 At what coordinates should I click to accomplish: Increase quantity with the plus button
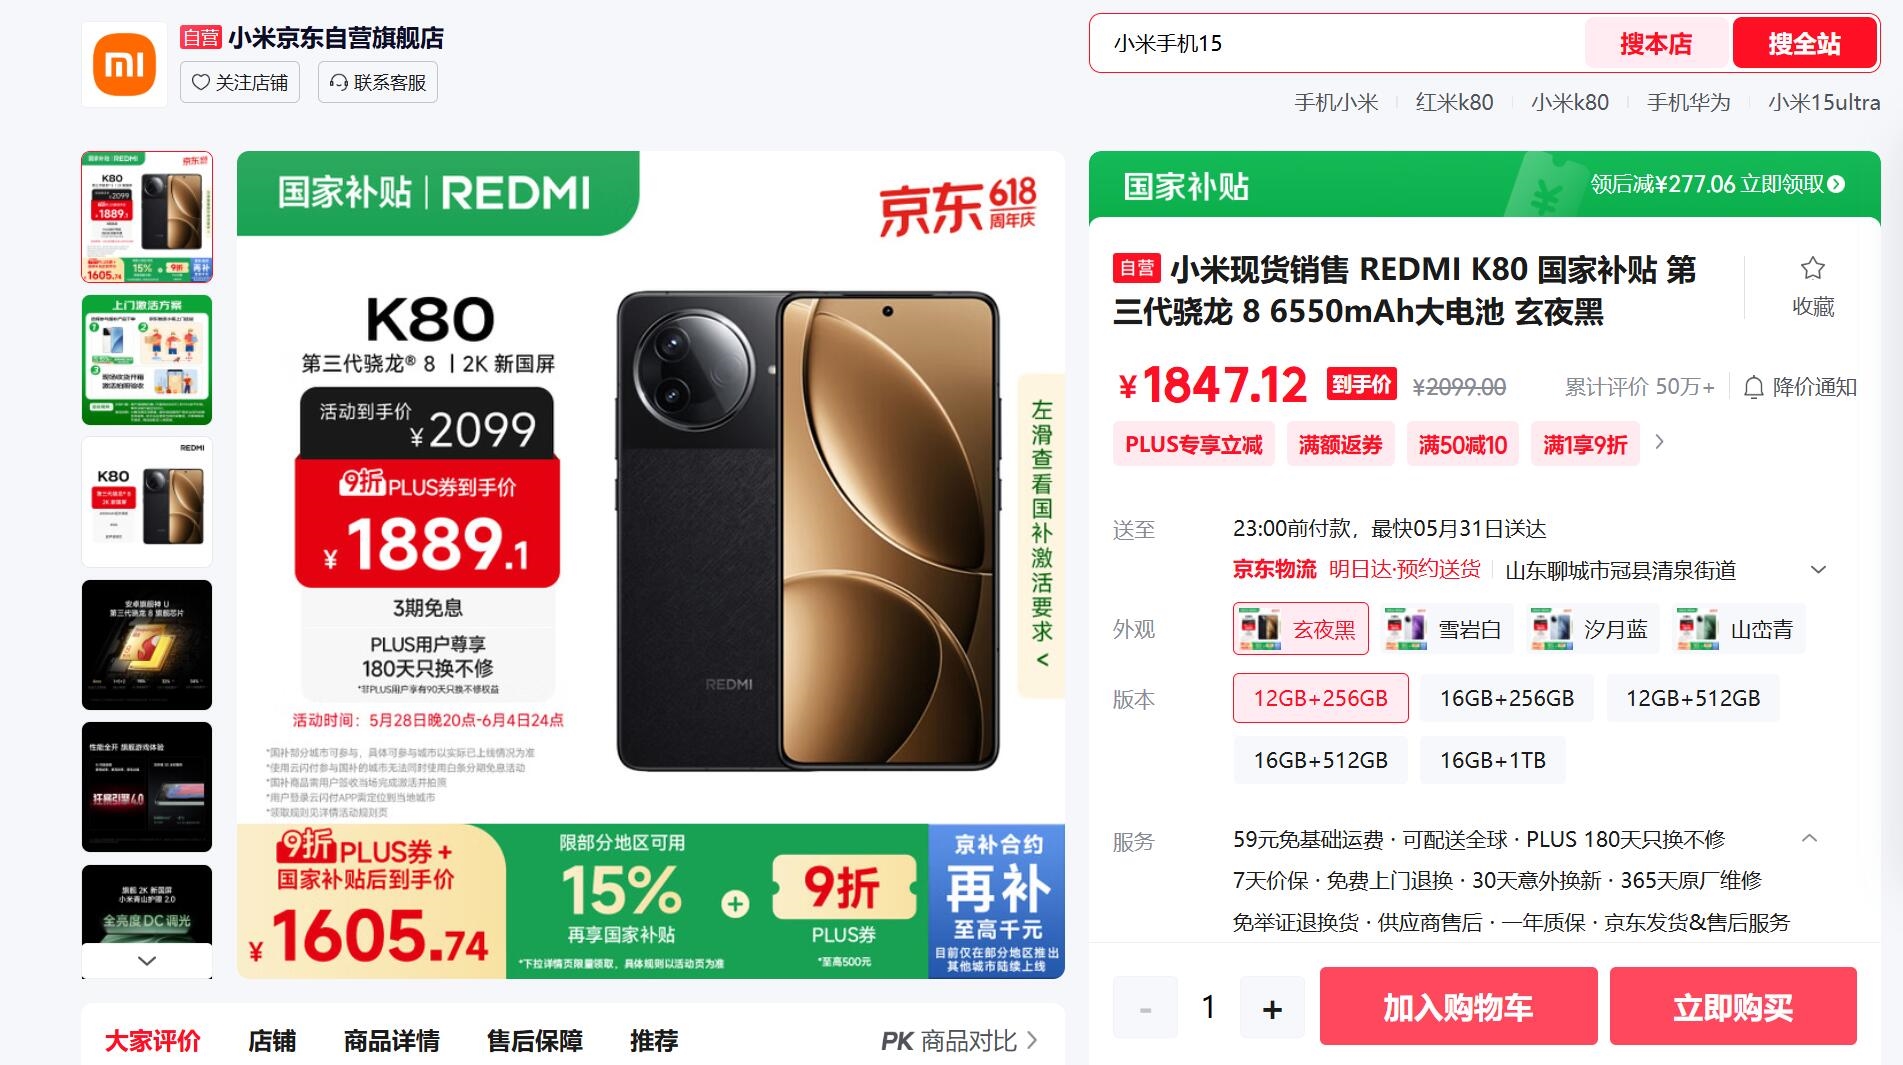tap(1272, 1008)
